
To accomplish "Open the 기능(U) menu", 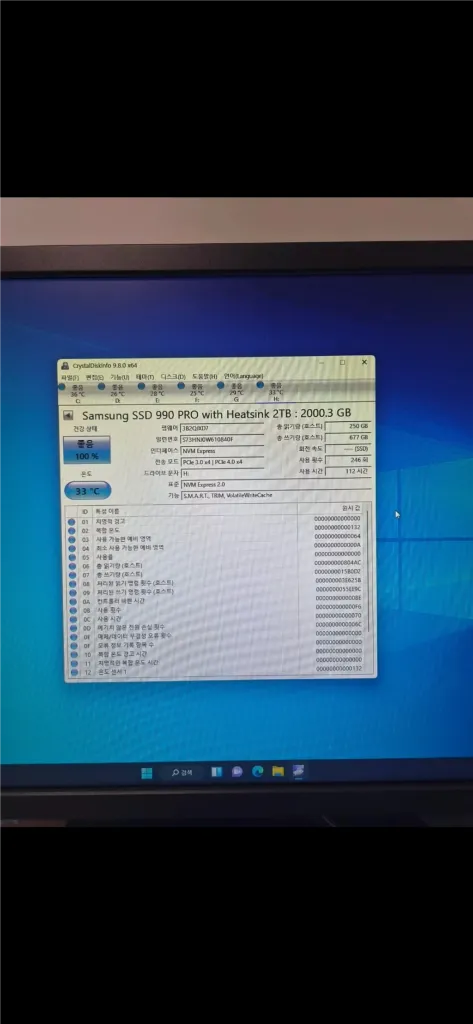I will coord(120,377).
